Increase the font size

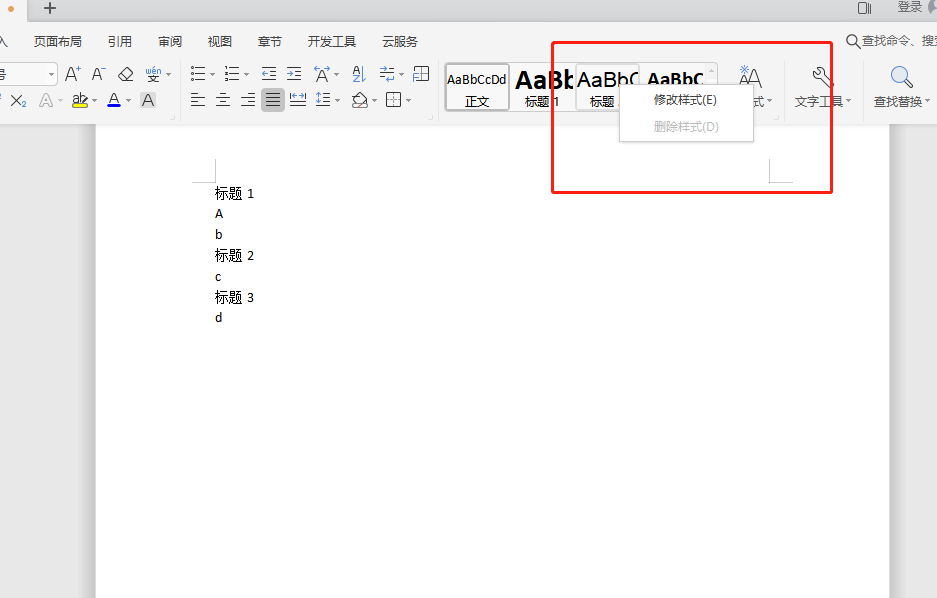point(72,73)
